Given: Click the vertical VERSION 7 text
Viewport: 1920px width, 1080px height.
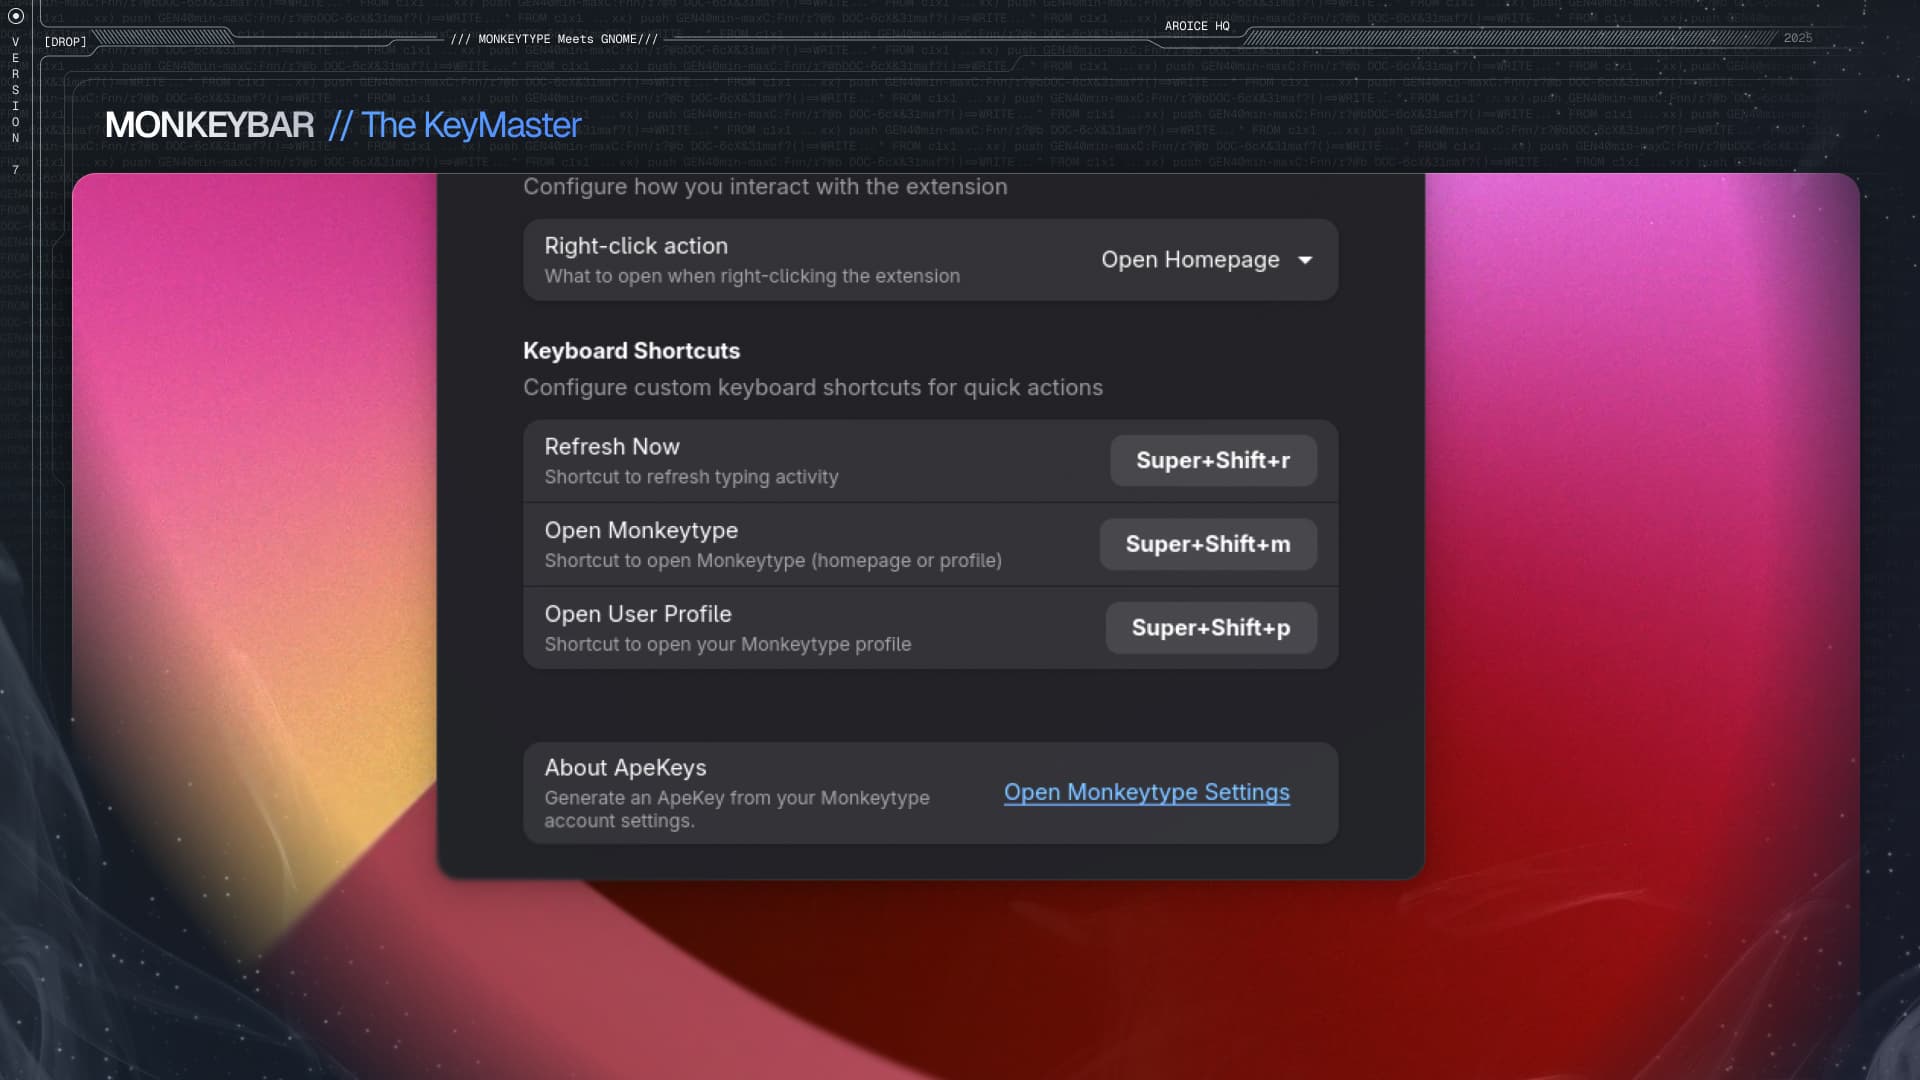Looking at the screenshot, I should pos(15,100).
